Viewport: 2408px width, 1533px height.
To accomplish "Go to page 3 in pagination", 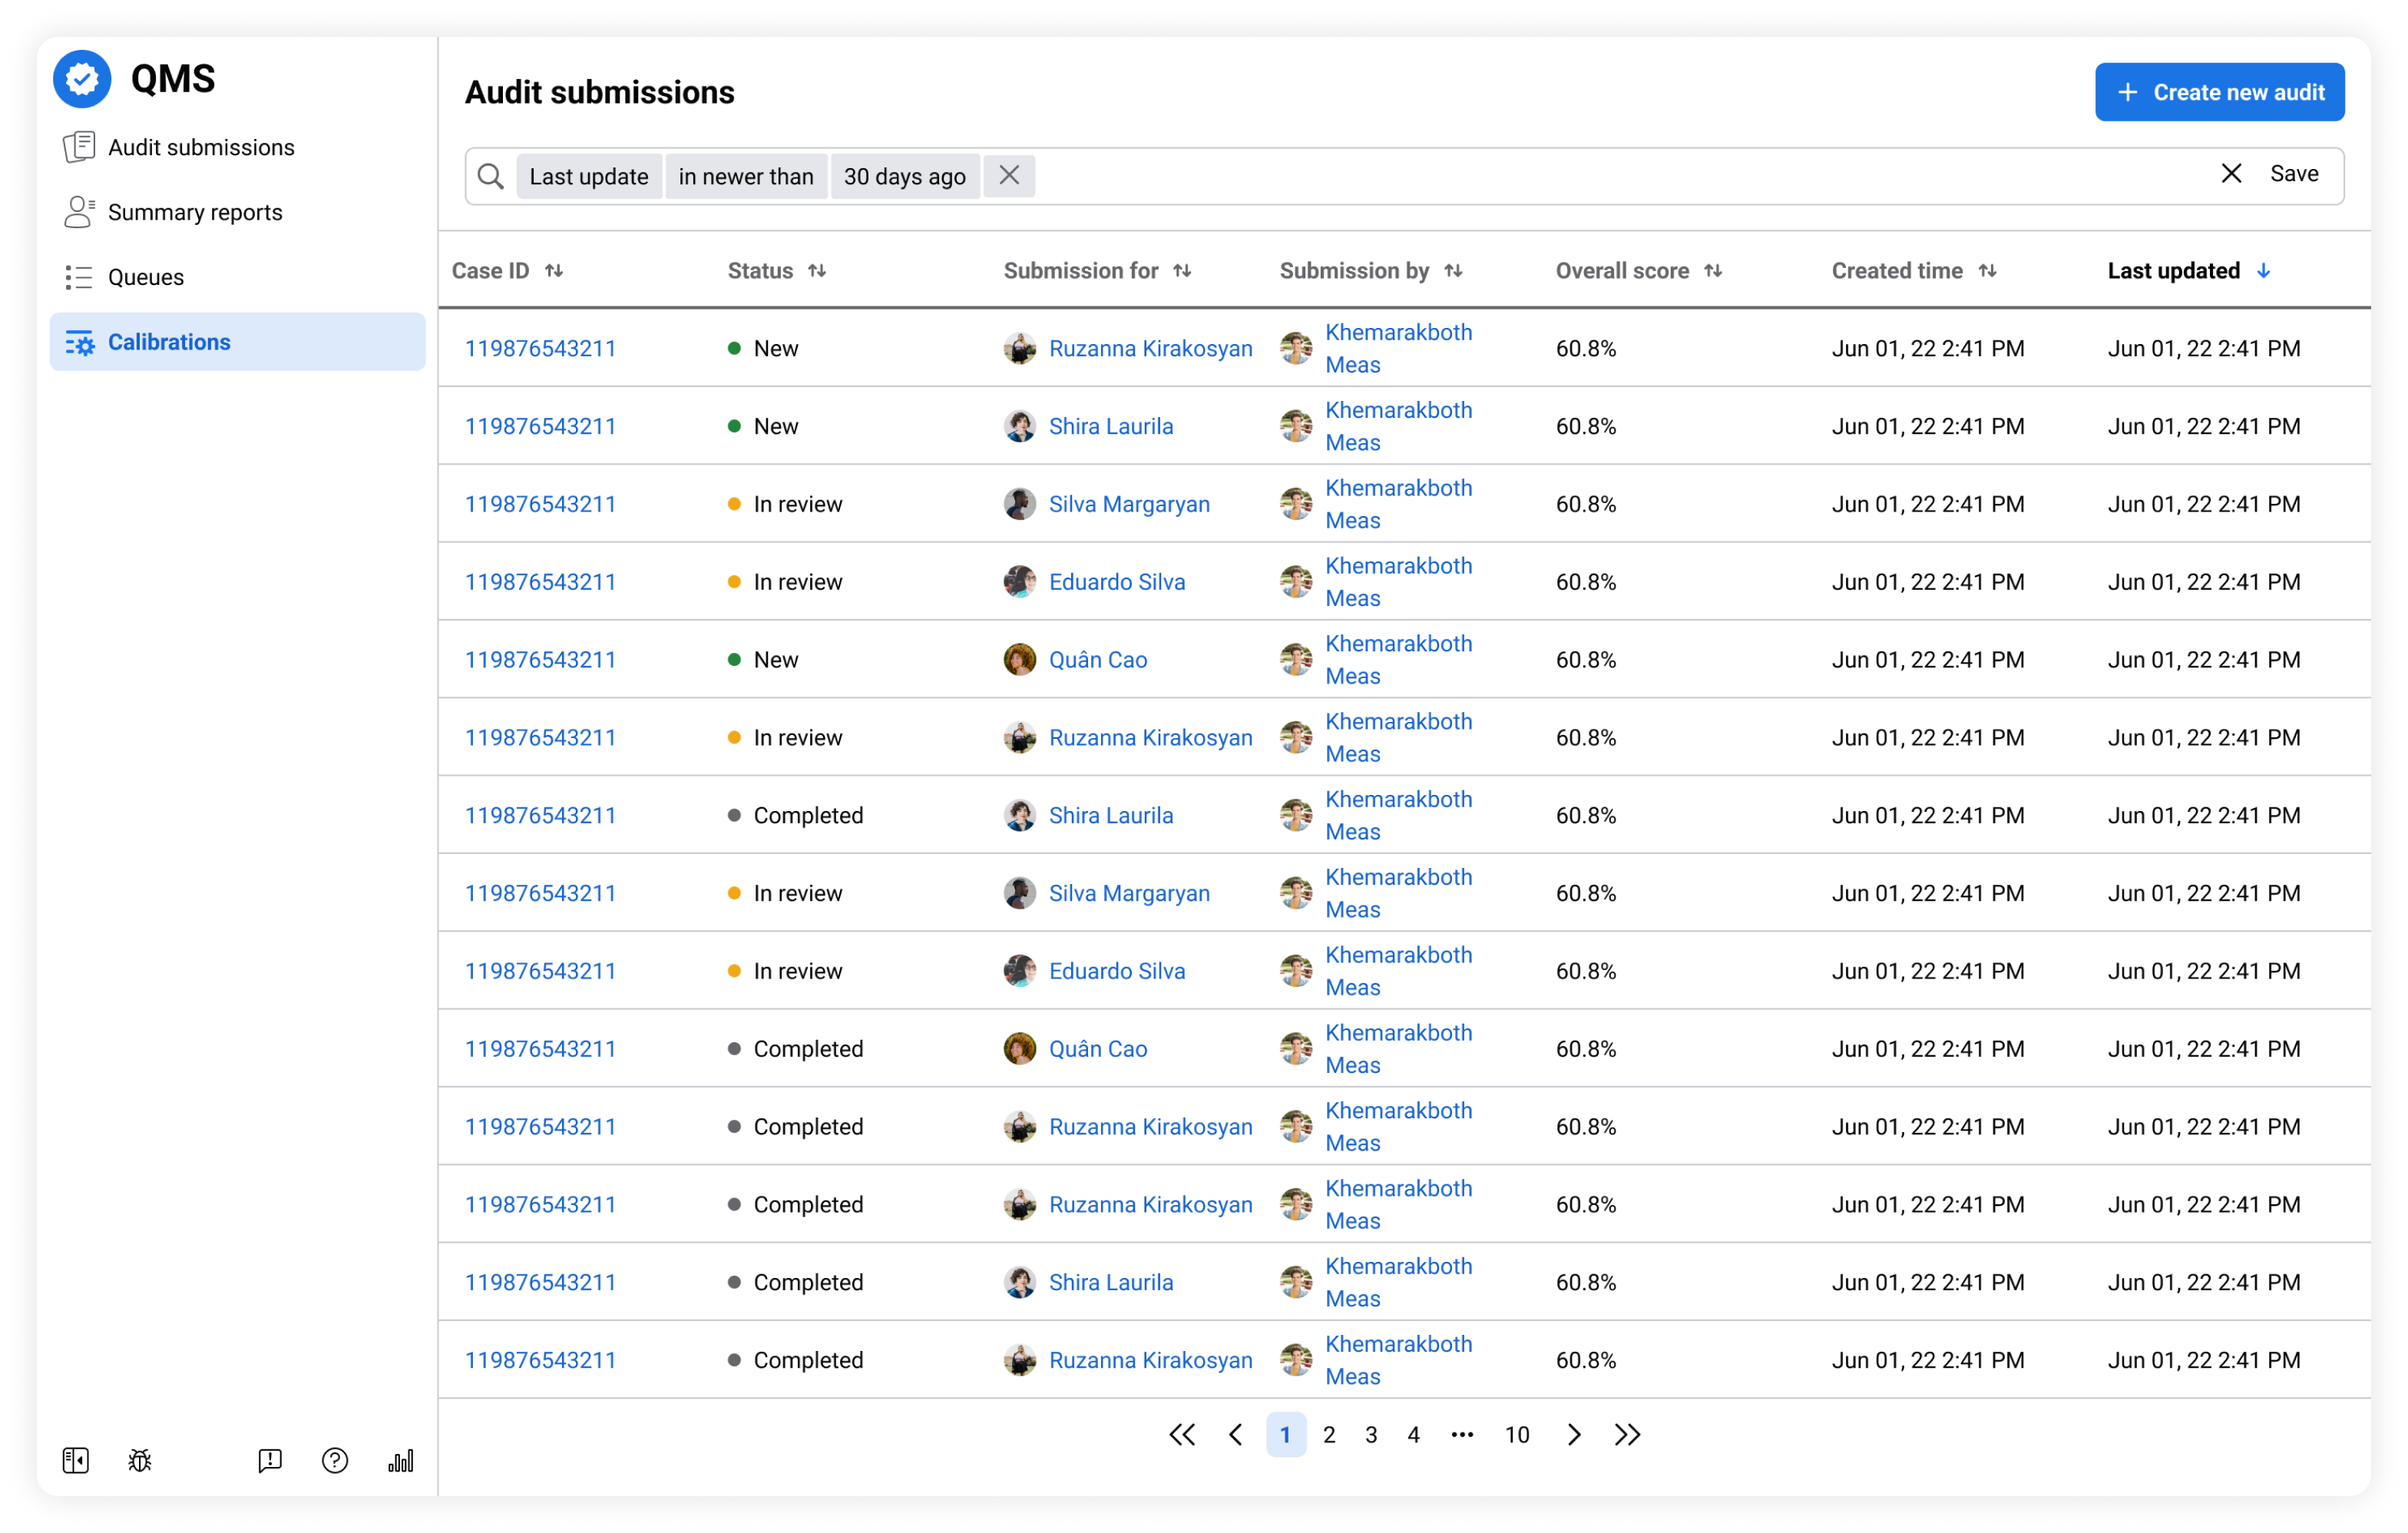I will coord(1371,1435).
